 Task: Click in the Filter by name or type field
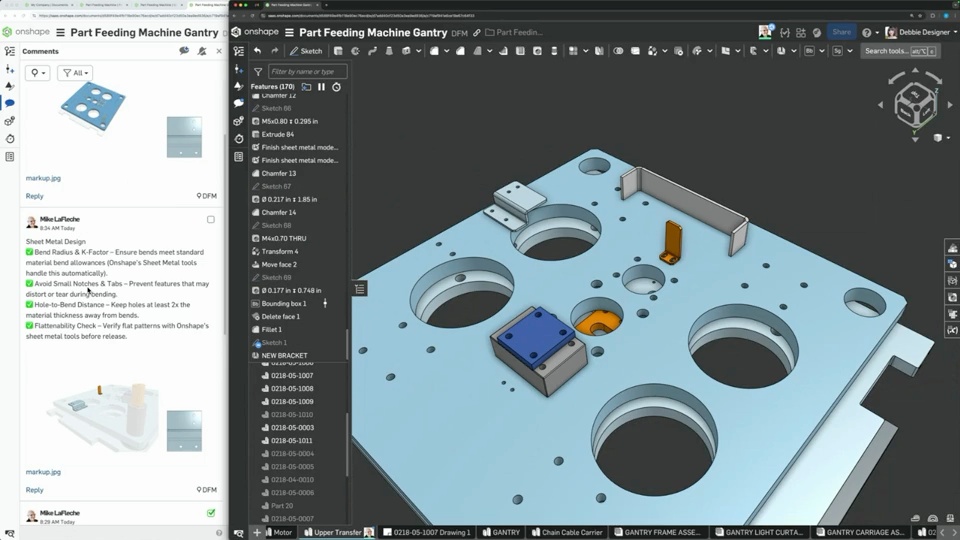[x=307, y=72]
